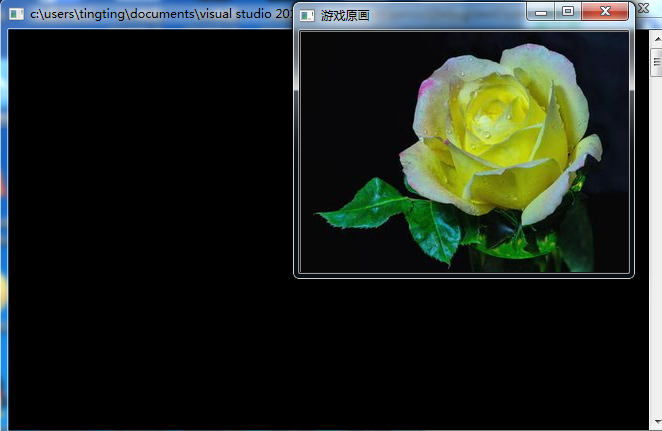
Task: Select the console title bar path text
Action: pos(160,15)
